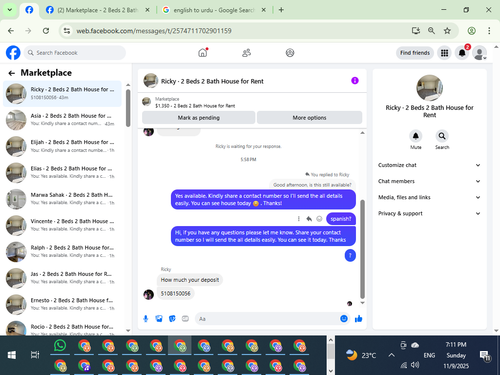Expand Media, files and links section
500x375 pixels.
pos(429,197)
